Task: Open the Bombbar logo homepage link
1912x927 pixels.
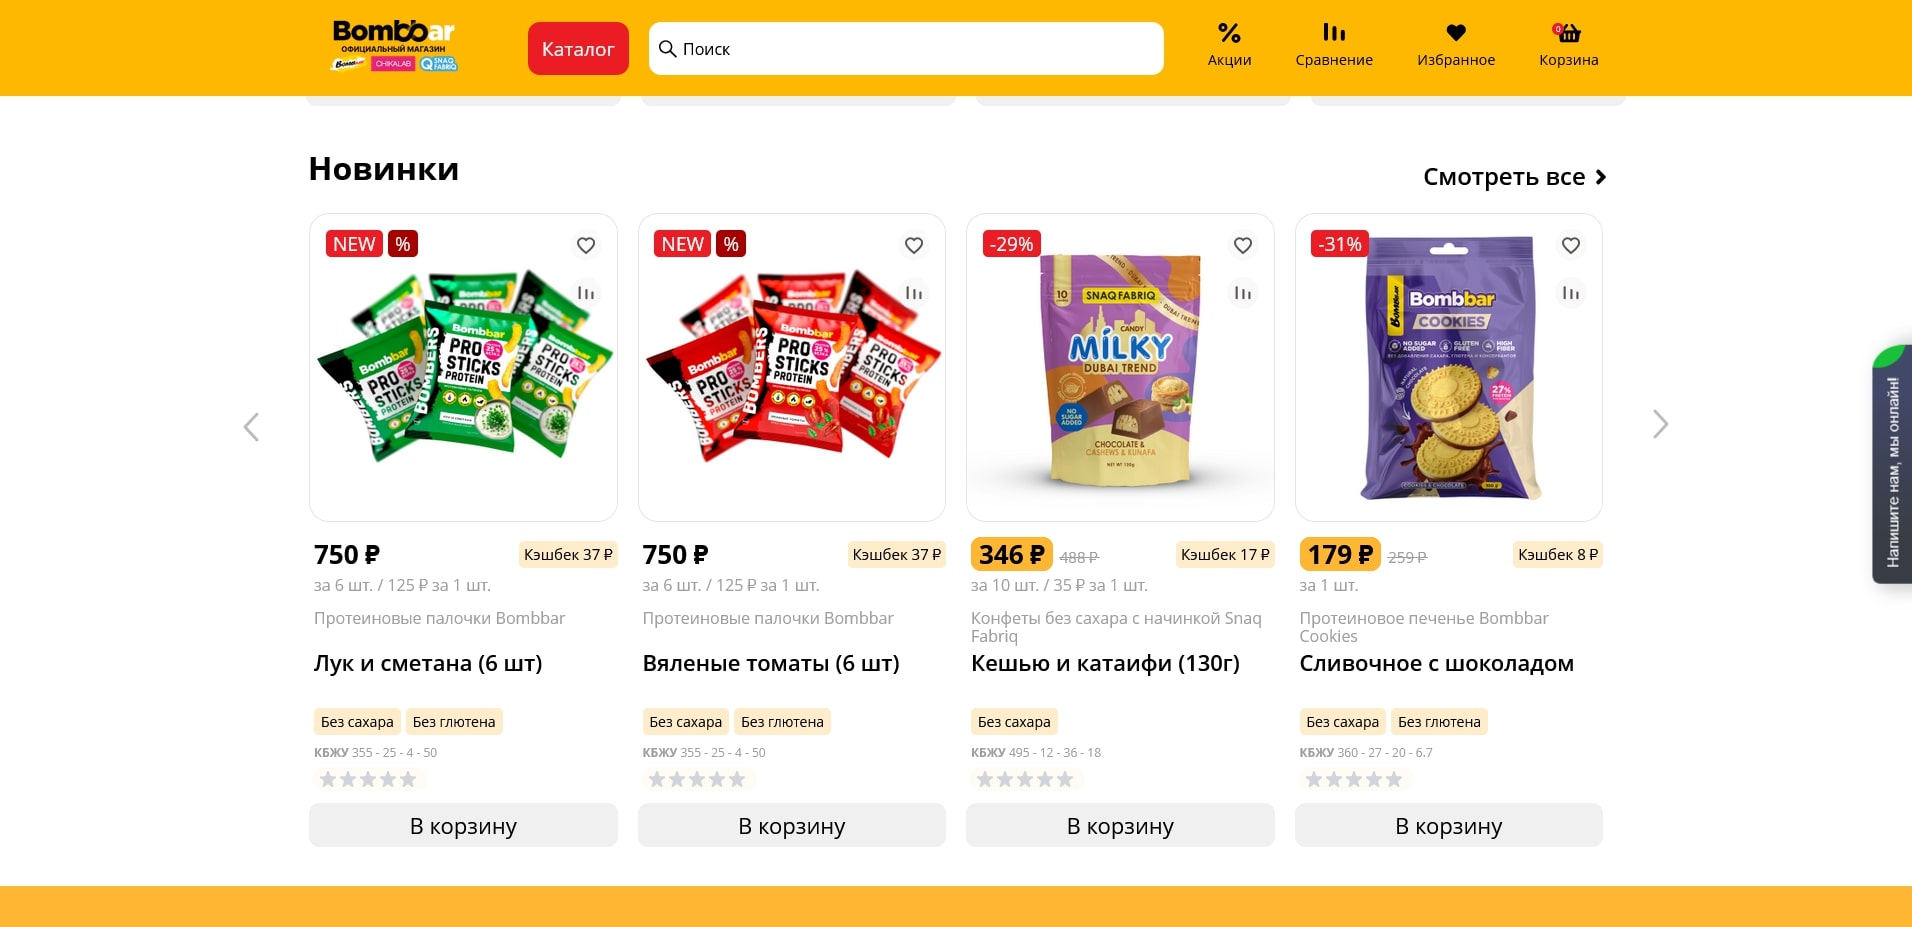Action: [394, 46]
